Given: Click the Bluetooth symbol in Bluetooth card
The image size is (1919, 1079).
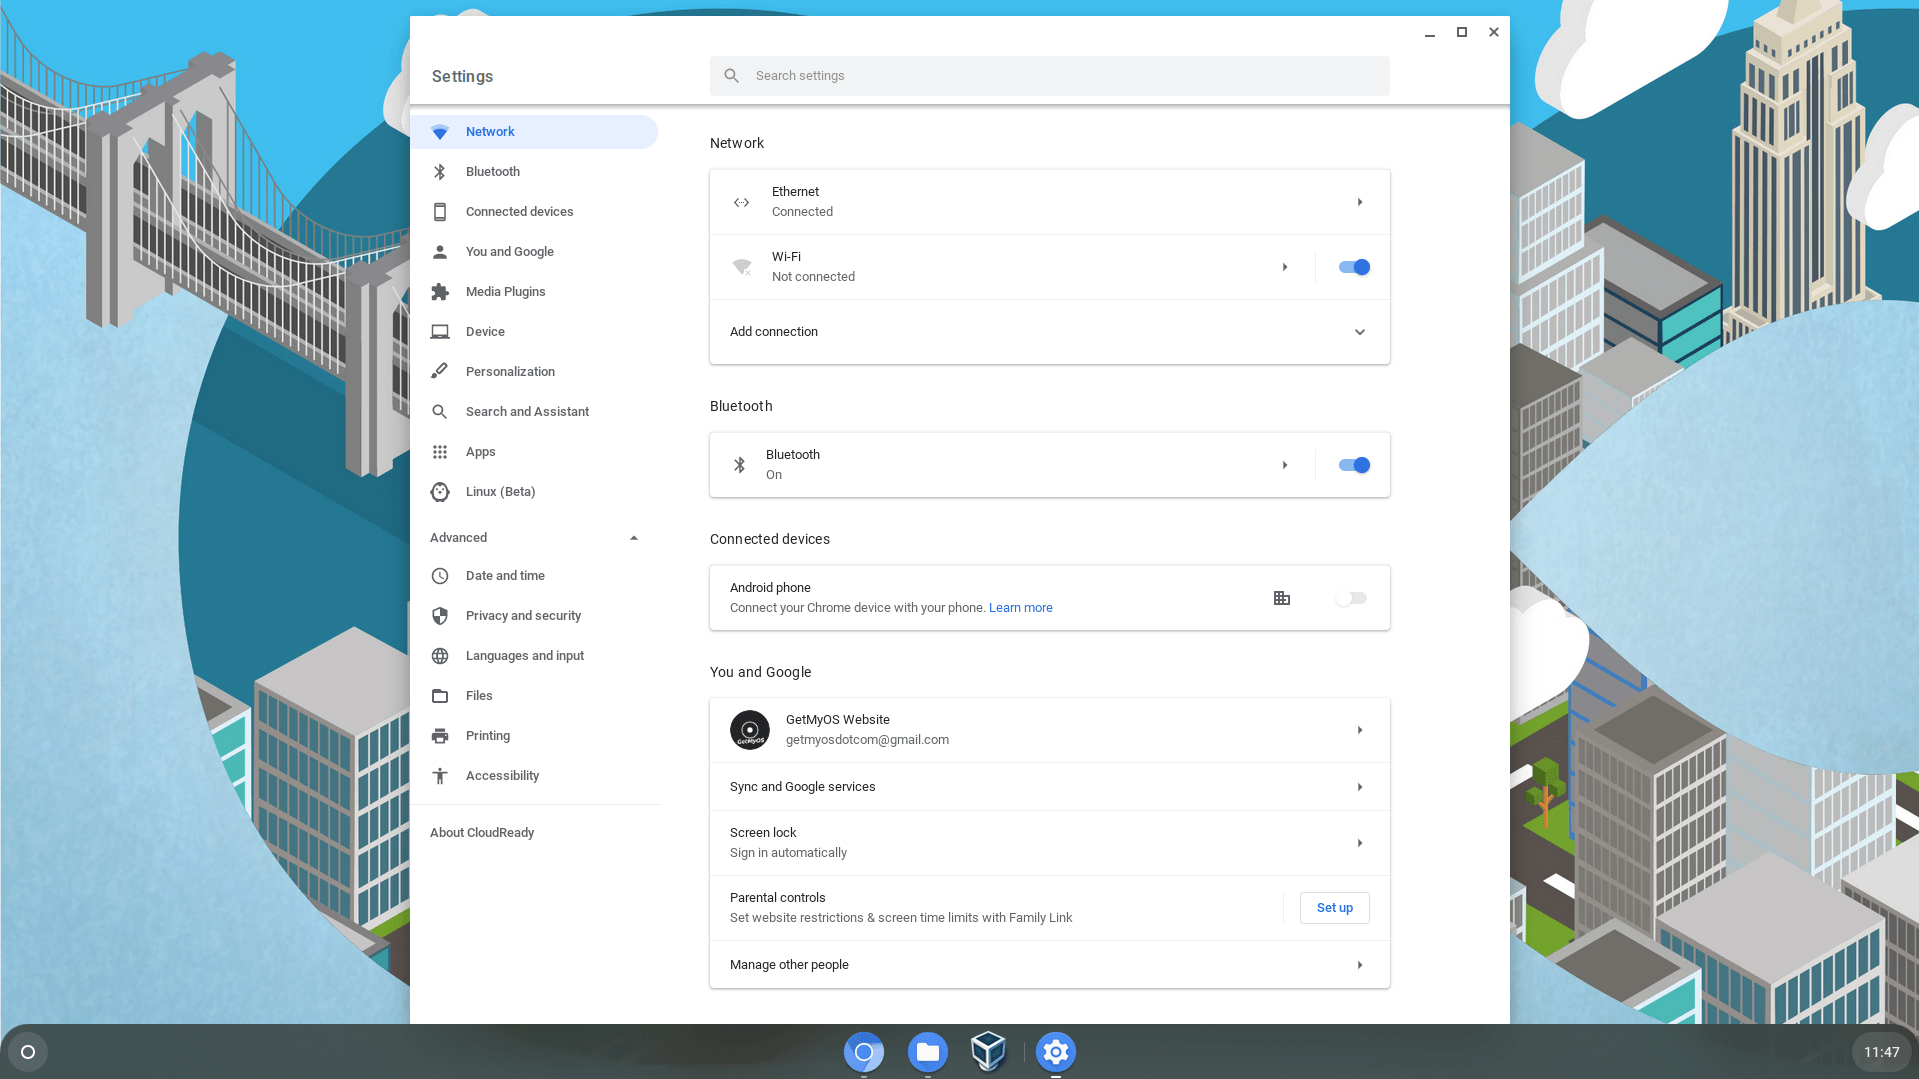Looking at the screenshot, I should (x=740, y=465).
